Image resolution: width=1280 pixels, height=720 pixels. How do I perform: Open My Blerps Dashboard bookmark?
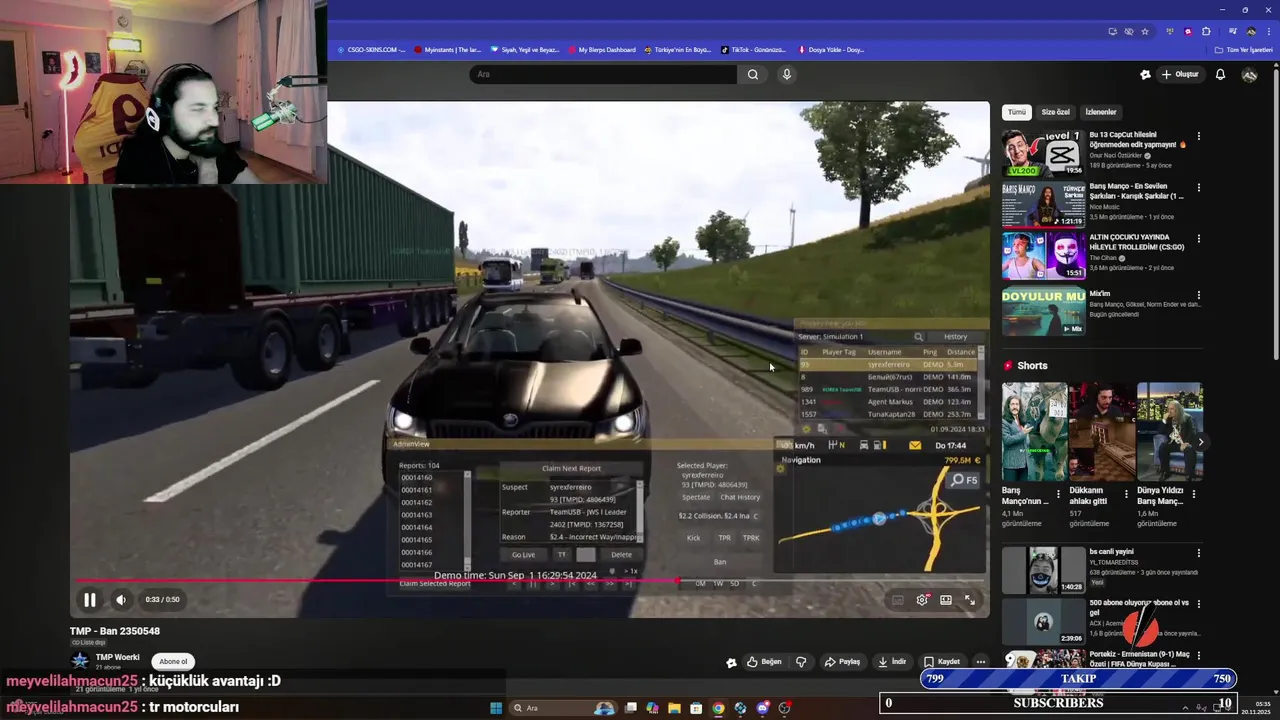pos(601,49)
